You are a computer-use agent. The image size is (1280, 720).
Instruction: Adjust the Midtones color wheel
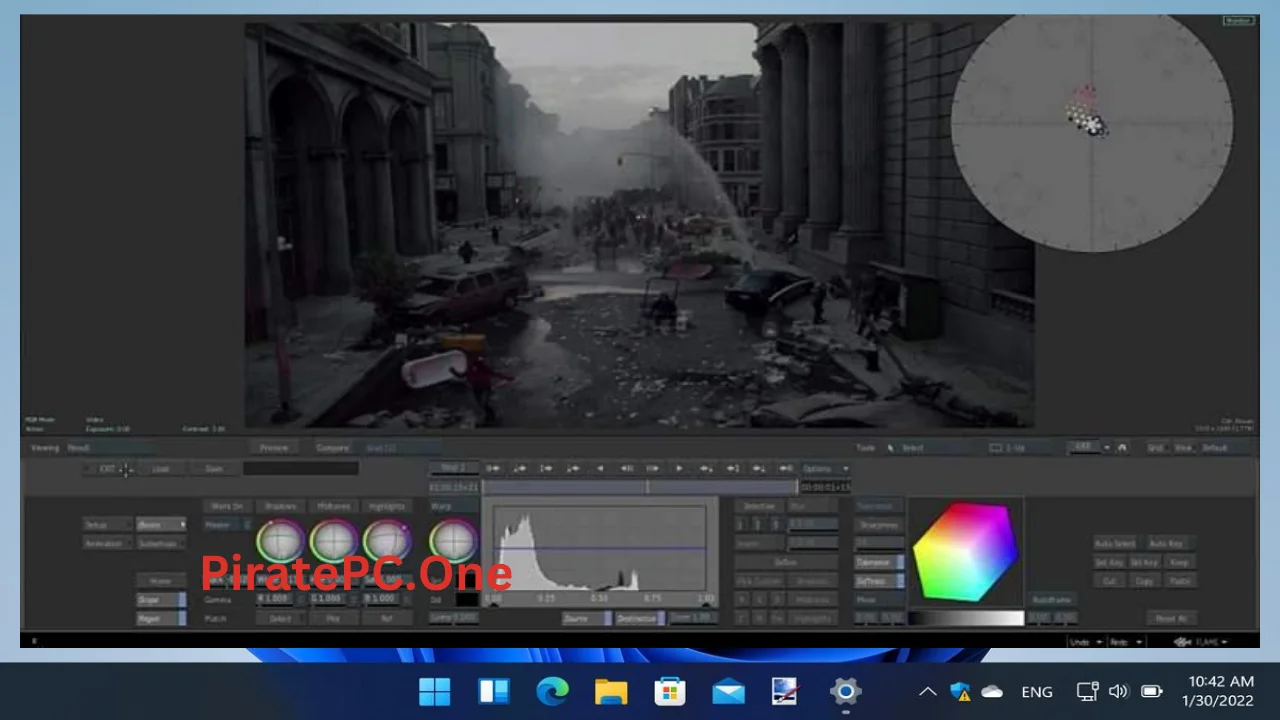(334, 541)
